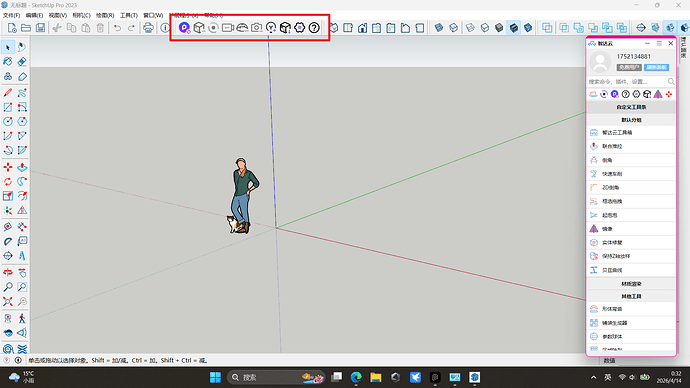Click the Save floppy disk icon
The height and width of the screenshot is (388, 690).
pos(40,28)
